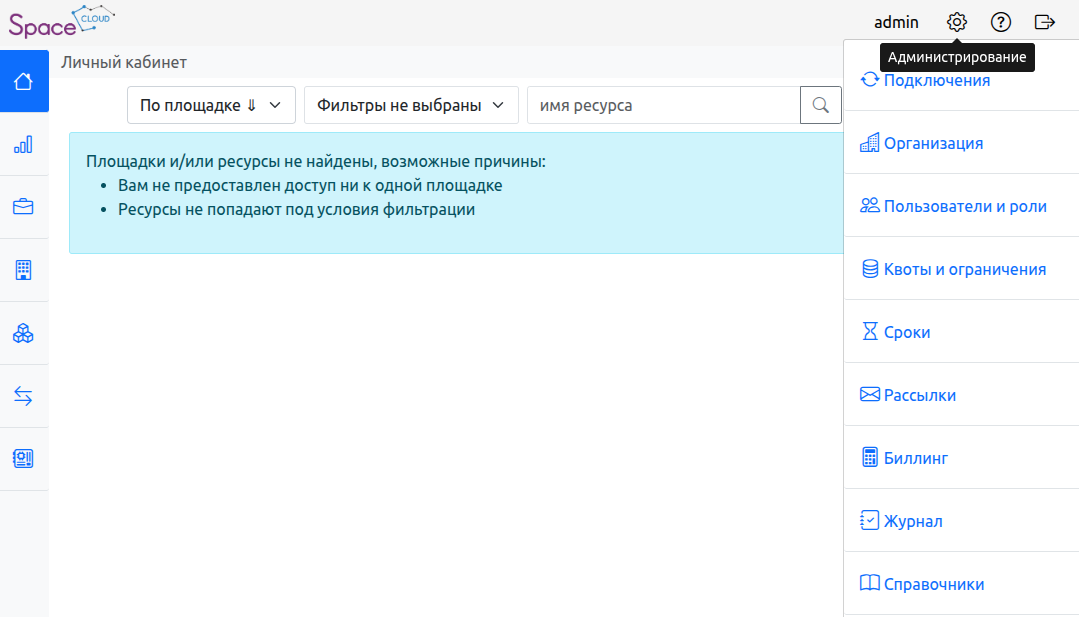The height and width of the screenshot is (617, 1079).
Task: Open the Administration gear icon
Action: point(957,22)
